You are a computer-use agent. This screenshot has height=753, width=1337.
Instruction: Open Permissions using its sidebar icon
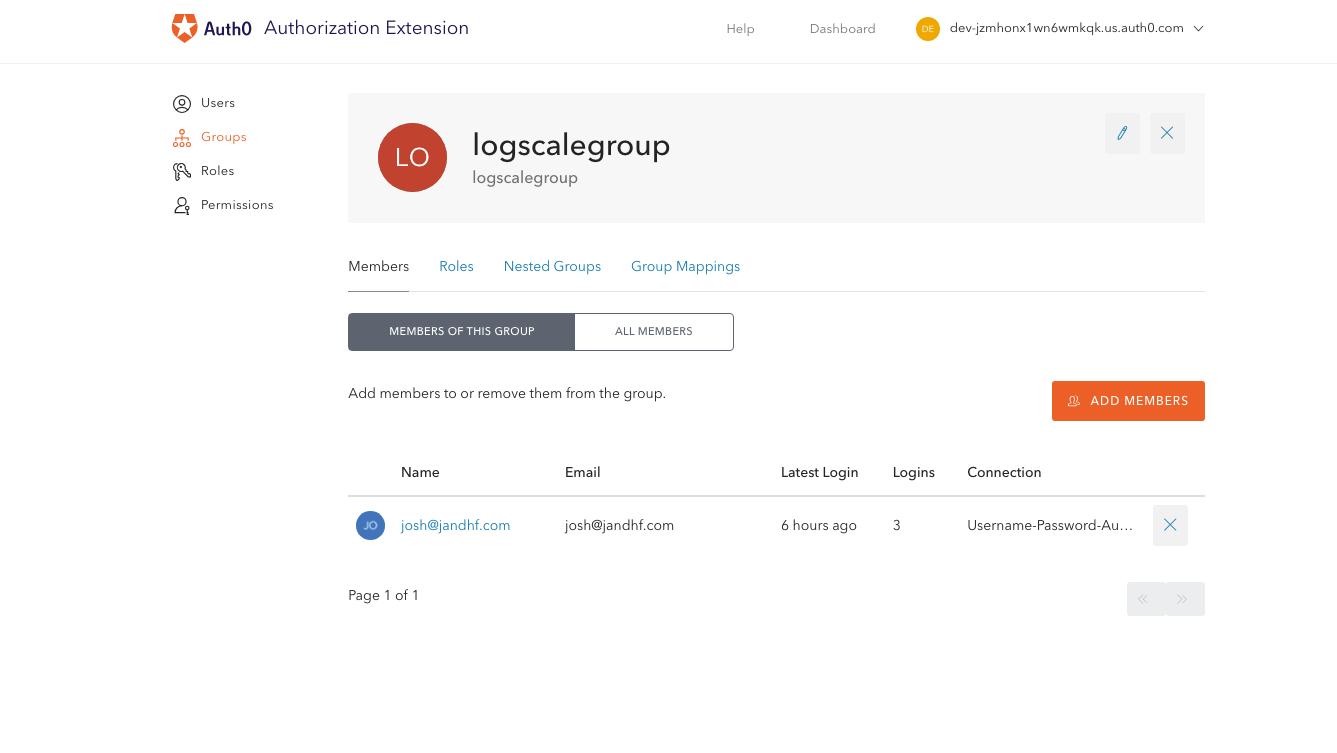pos(181,205)
